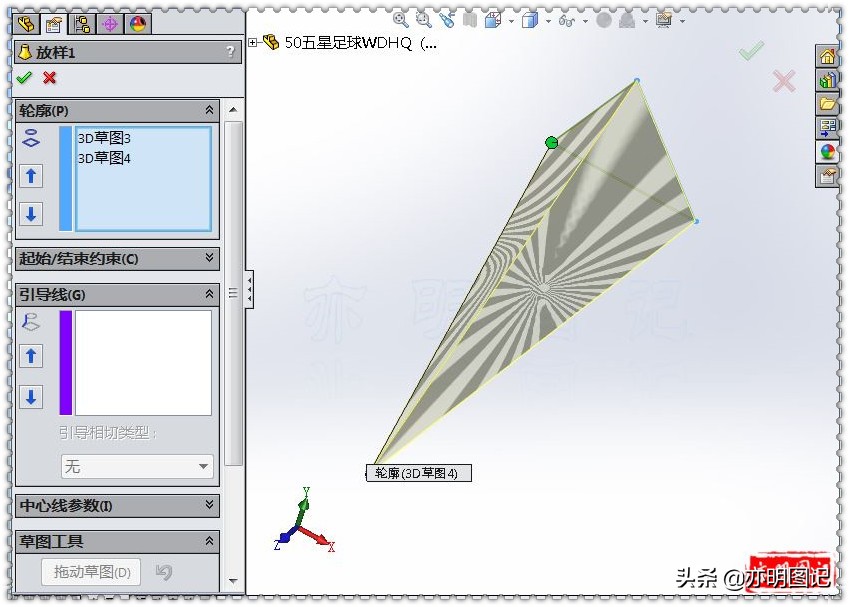This screenshot has height=607, width=849.
Task: Select the Zoom to Fit tool
Action: (x=399, y=18)
